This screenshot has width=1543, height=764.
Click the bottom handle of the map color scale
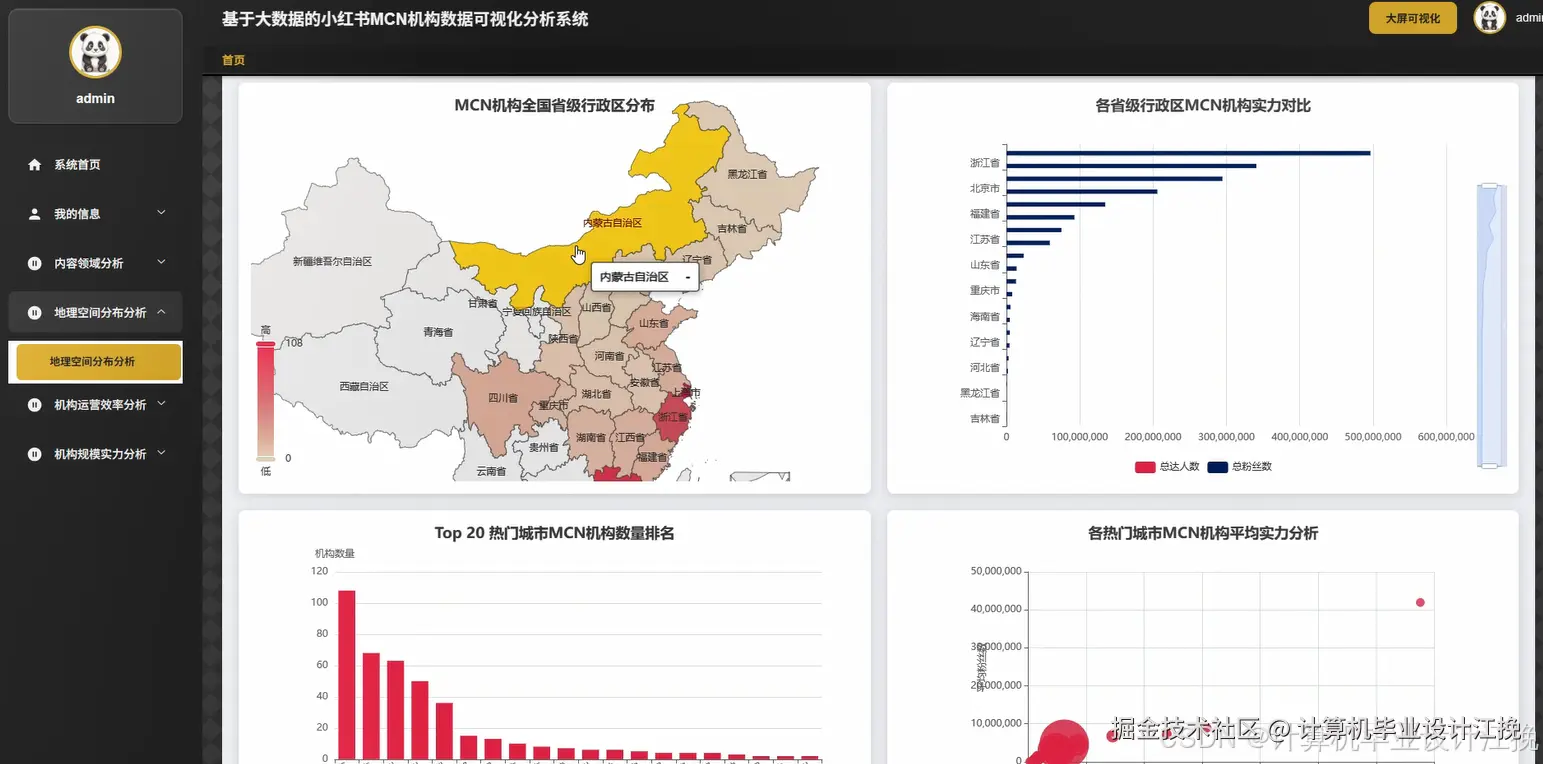click(x=266, y=458)
